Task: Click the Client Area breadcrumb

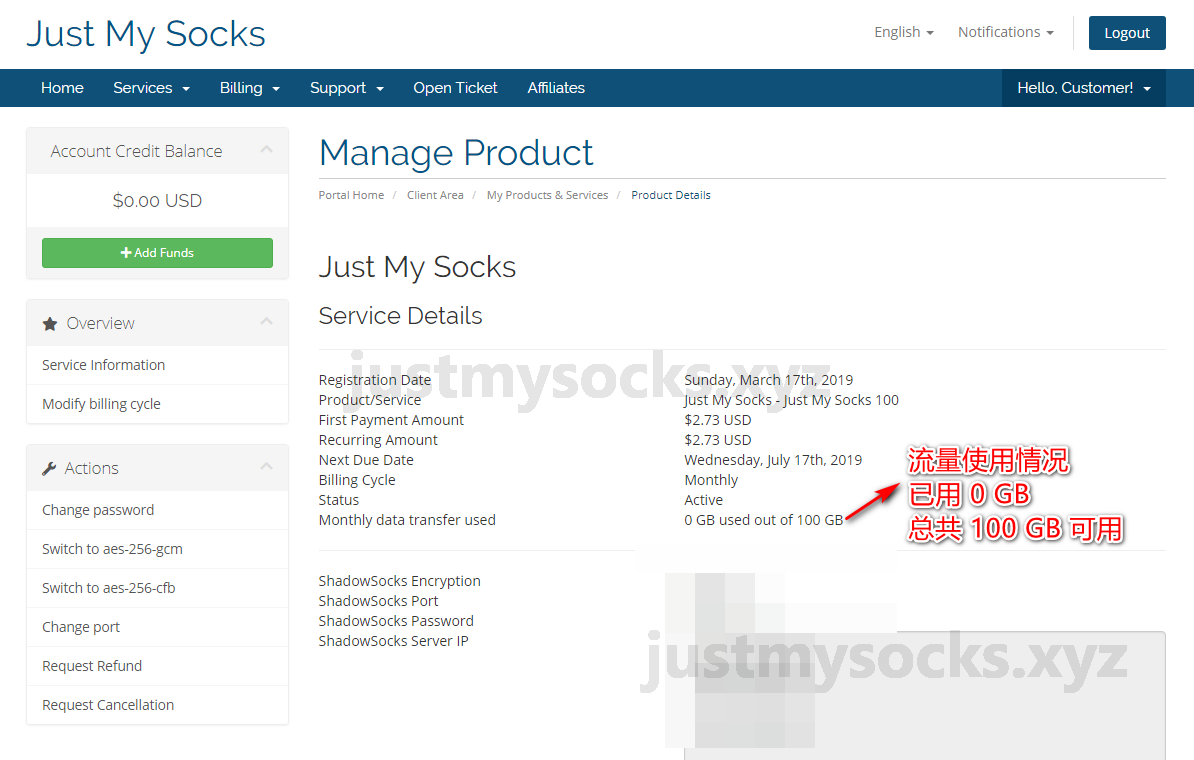Action: (x=435, y=195)
